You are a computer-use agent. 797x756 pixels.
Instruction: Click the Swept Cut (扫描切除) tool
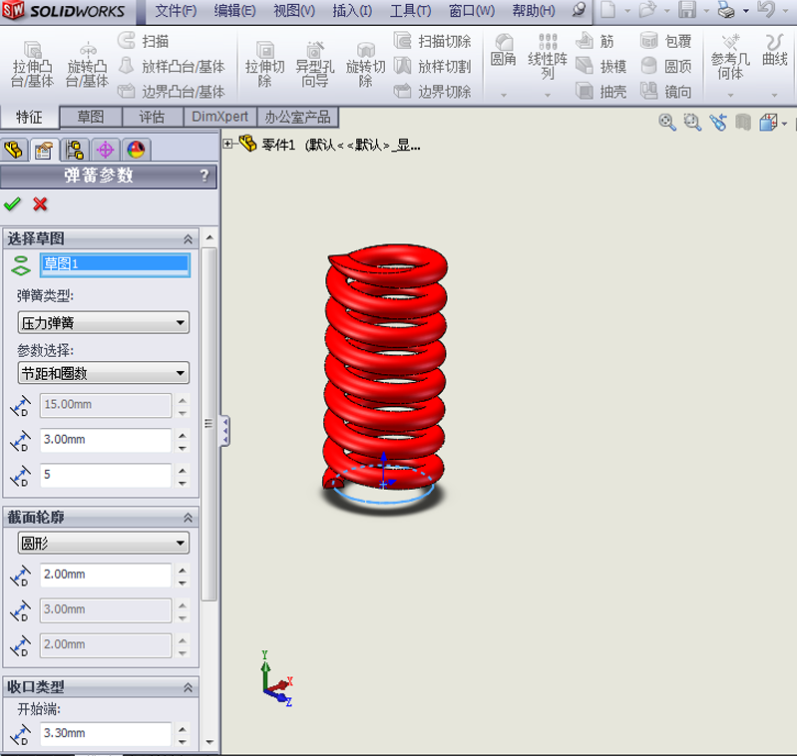point(433,41)
